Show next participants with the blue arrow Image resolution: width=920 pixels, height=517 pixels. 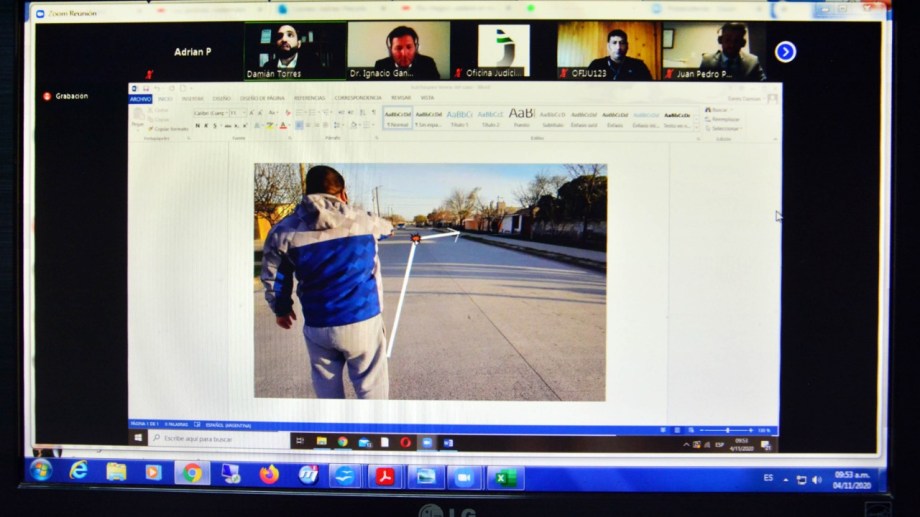[x=785, y=52]
